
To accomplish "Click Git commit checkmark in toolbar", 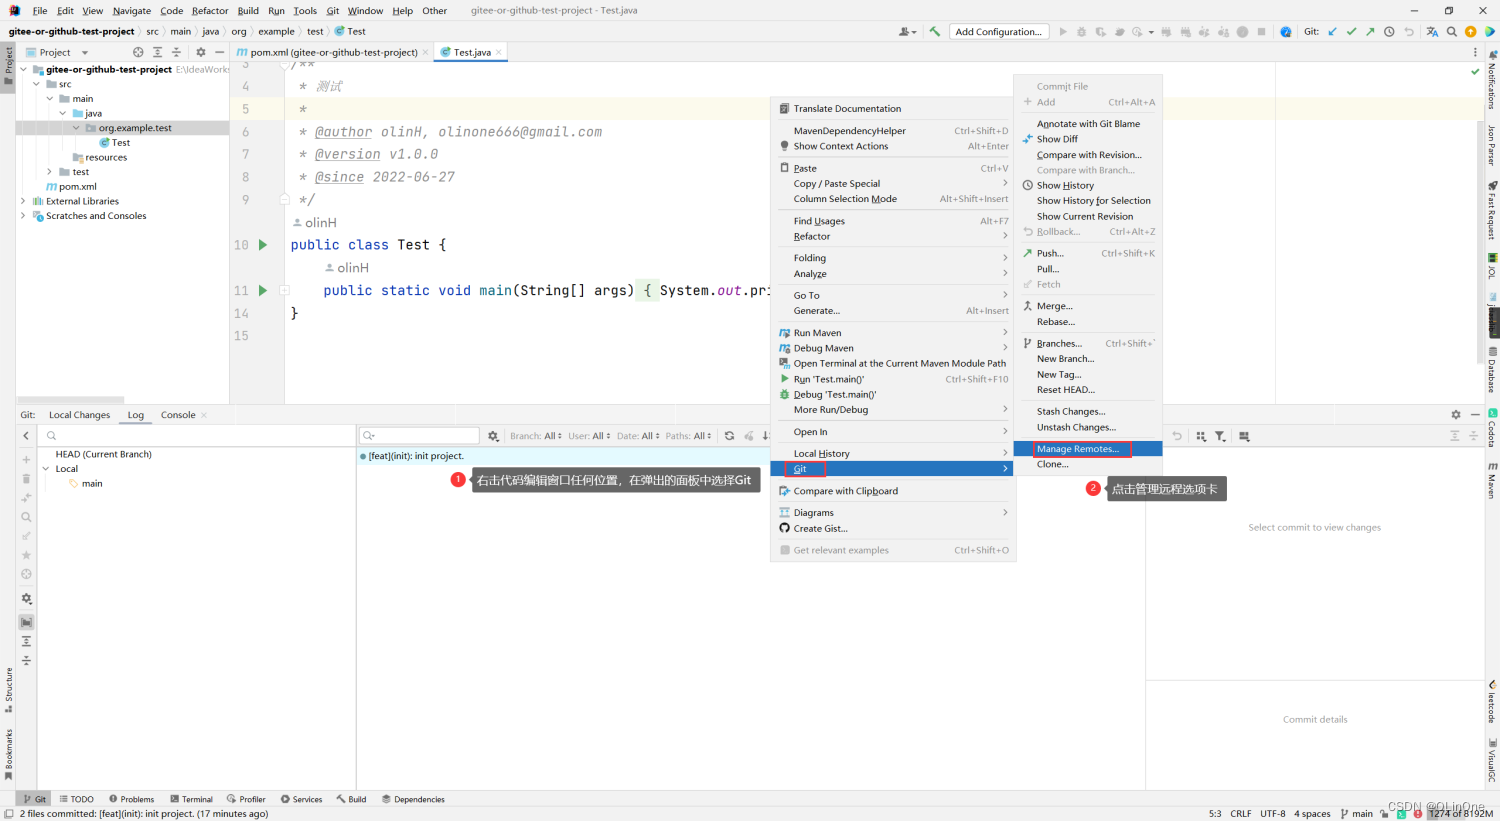I will 1351,31.
